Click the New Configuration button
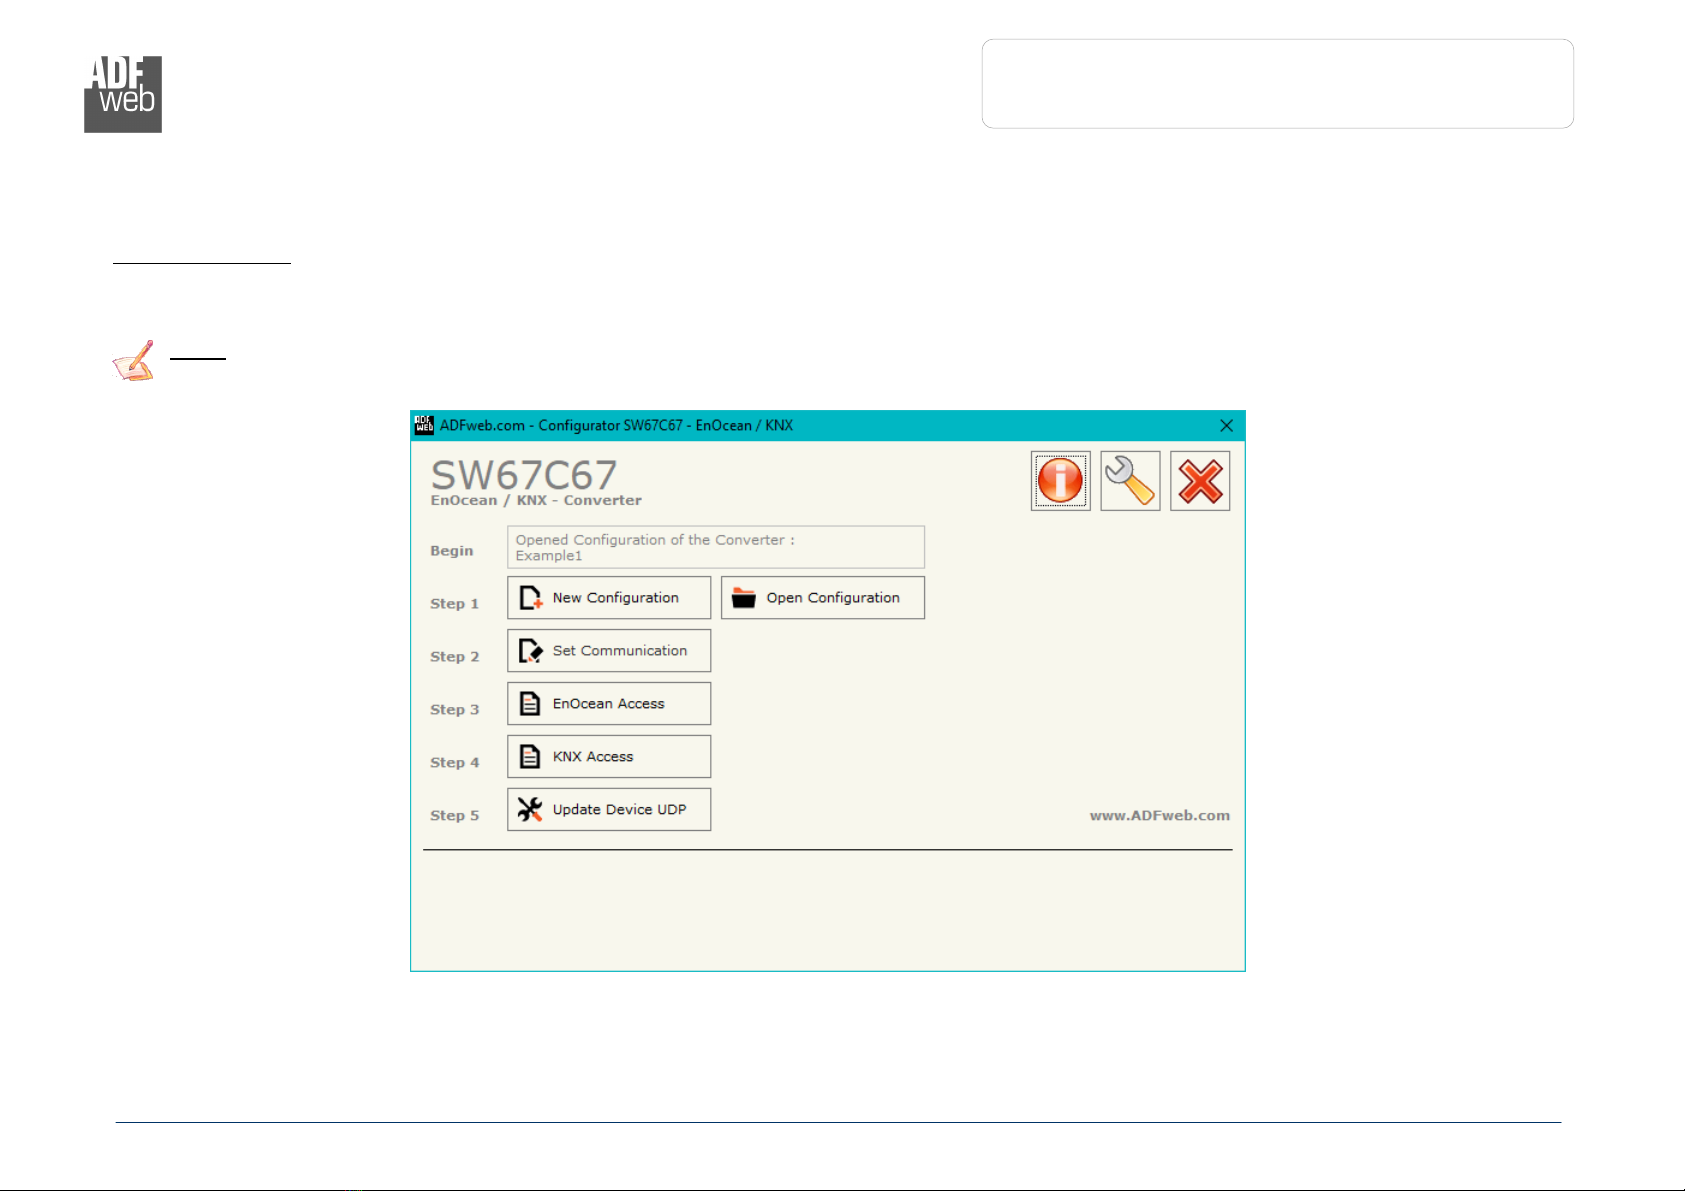Viewport: 1685px width, 1191px height. tap(609, 597)
